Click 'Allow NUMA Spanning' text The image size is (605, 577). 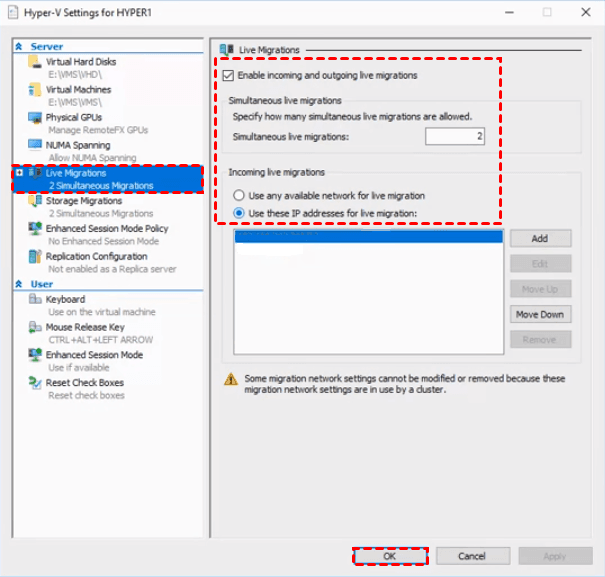[92, 158]
